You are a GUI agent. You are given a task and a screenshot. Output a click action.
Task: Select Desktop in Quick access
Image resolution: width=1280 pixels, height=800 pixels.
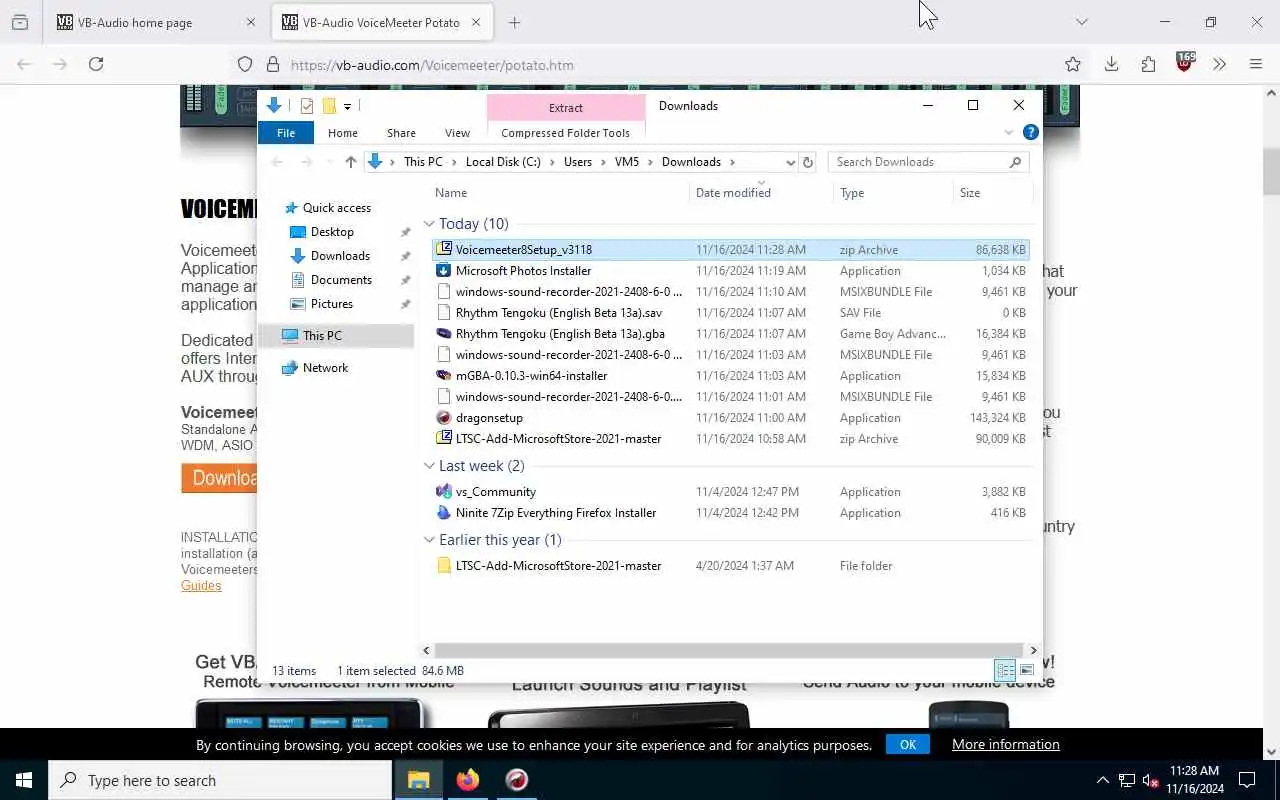pos(332,232)
